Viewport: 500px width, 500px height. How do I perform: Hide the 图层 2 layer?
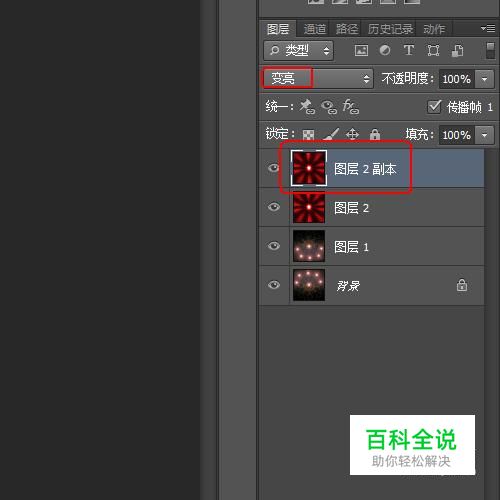[x=274, y=207]
